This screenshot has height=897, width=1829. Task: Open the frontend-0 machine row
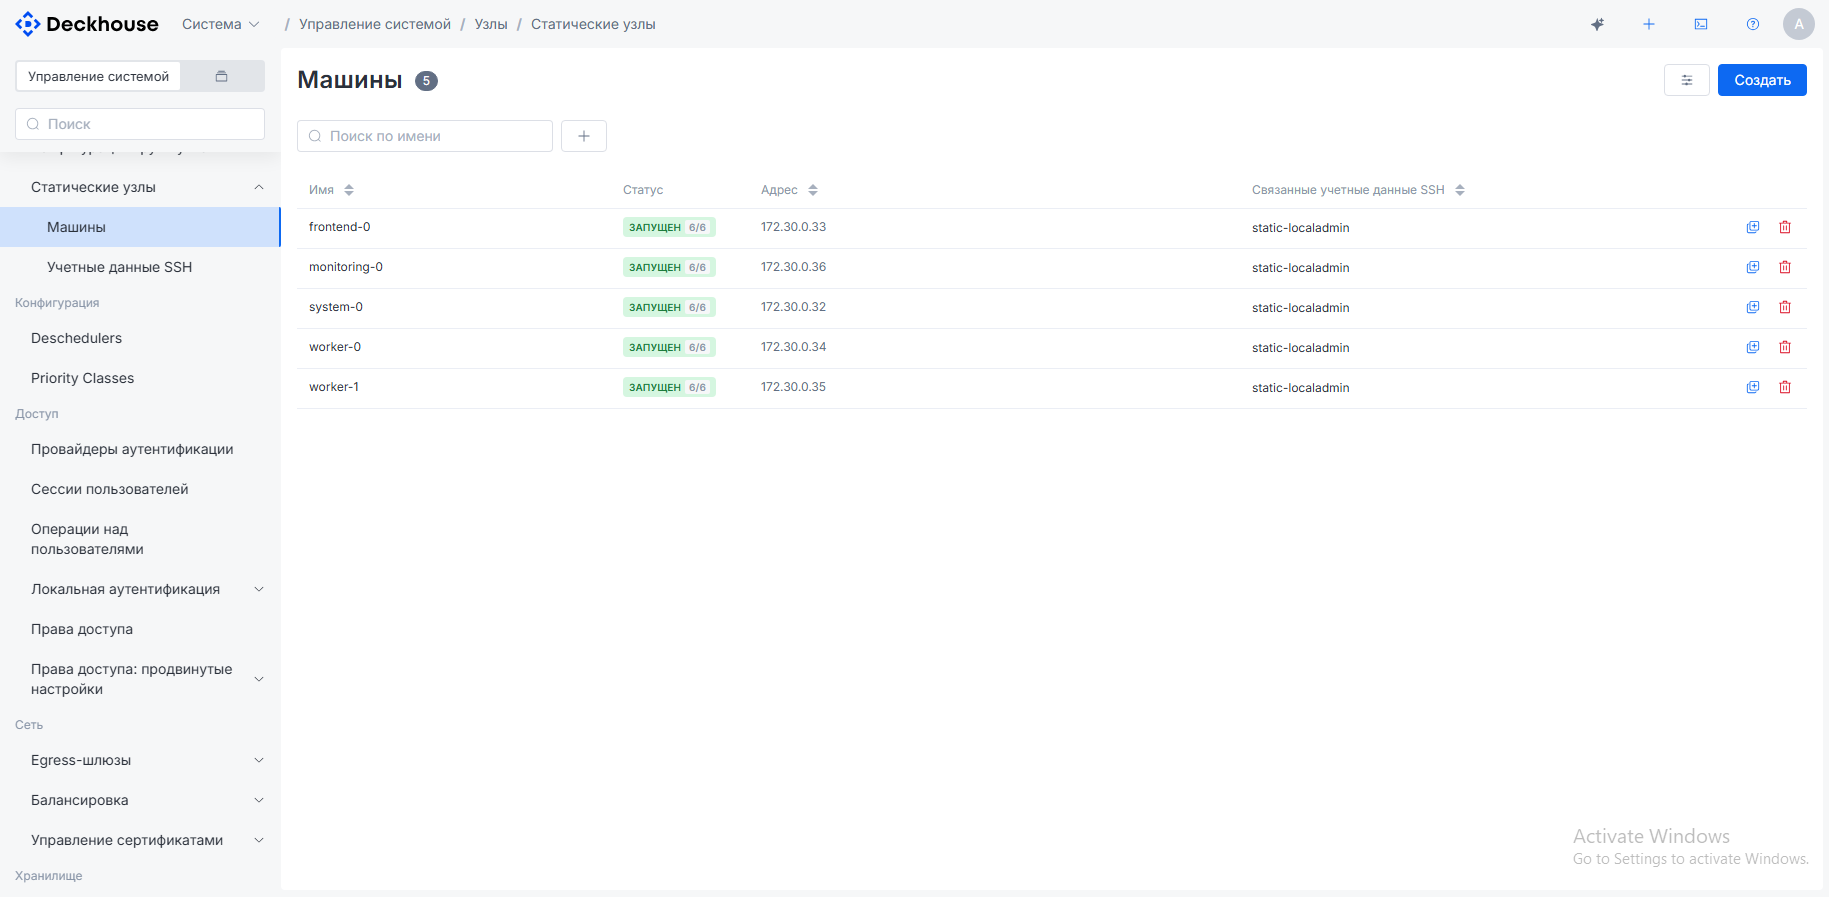(1052, 228)
